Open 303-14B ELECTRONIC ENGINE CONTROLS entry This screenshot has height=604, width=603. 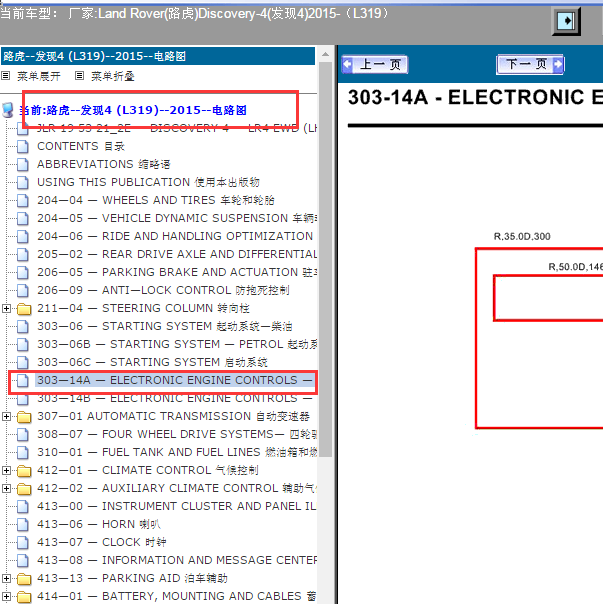pyautogui.click(x=175, y=398)
